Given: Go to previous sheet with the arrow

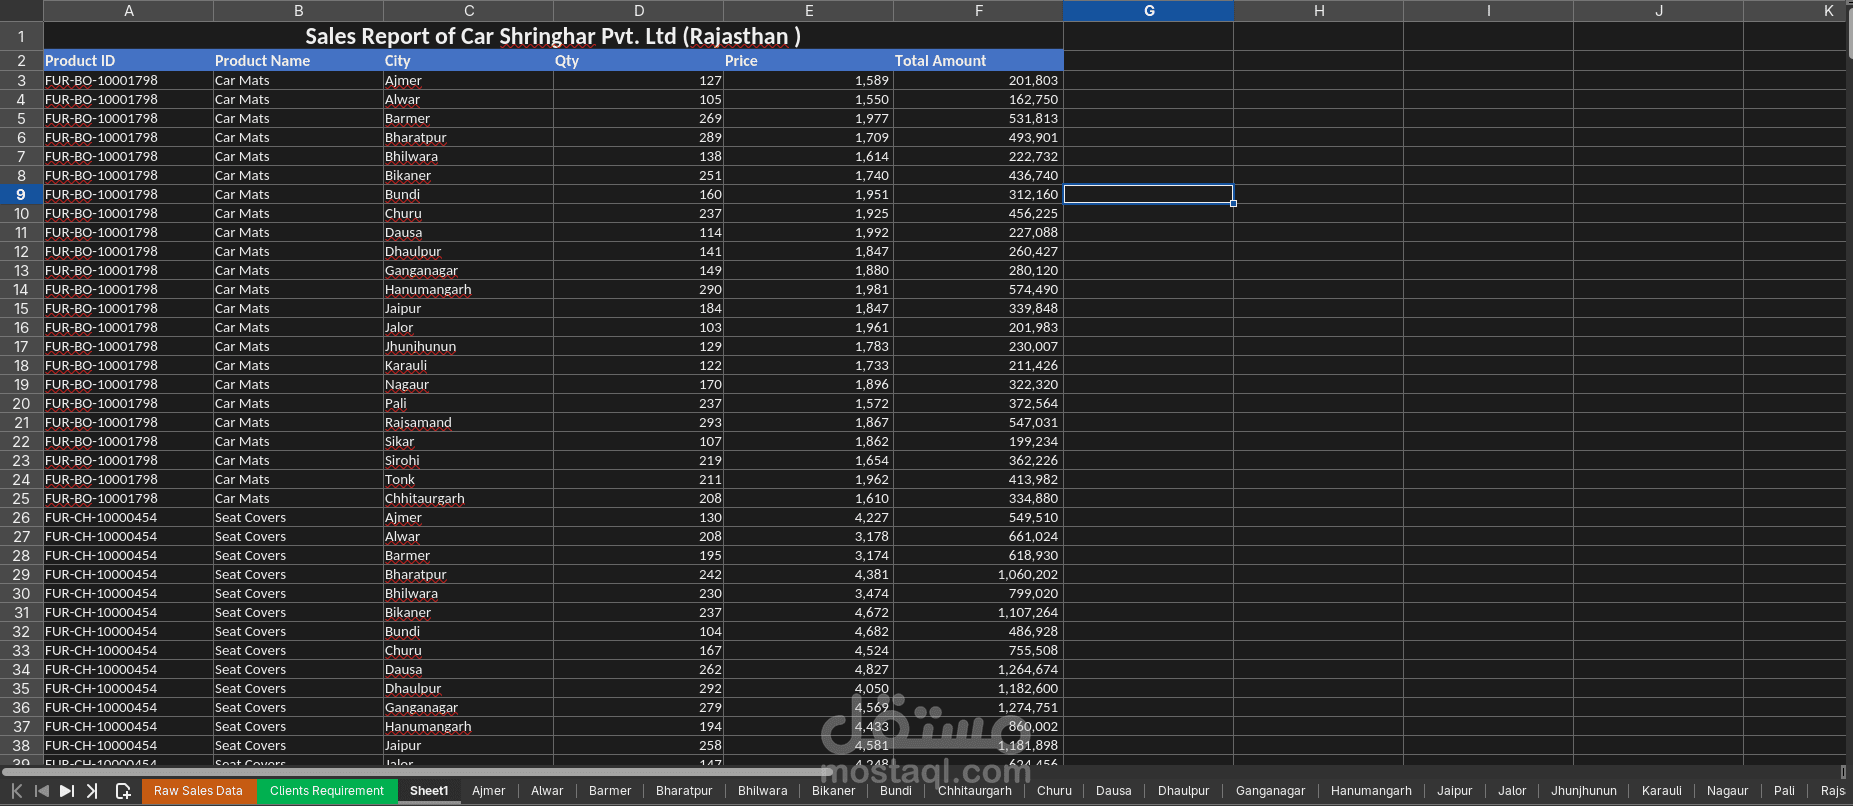Looking at the screenshot, I should click(x=42, y=791).
